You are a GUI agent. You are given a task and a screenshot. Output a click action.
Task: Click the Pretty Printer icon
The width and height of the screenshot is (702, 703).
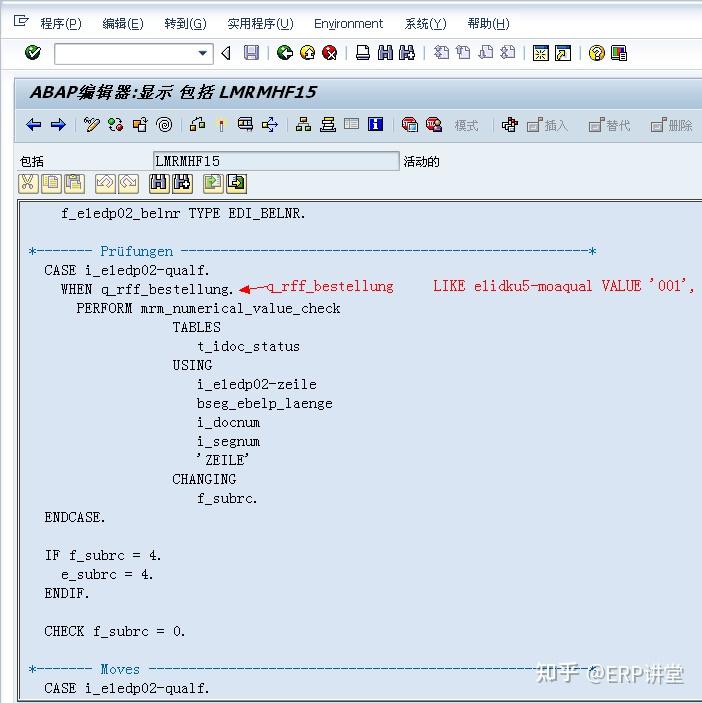coord(510,125)
